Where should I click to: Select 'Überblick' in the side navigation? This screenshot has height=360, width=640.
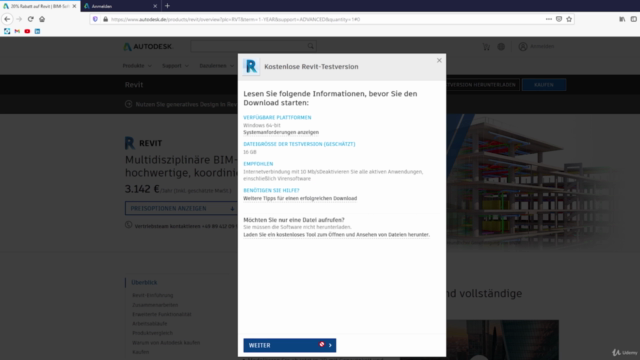pyautogui.click(x=144, y=282)
